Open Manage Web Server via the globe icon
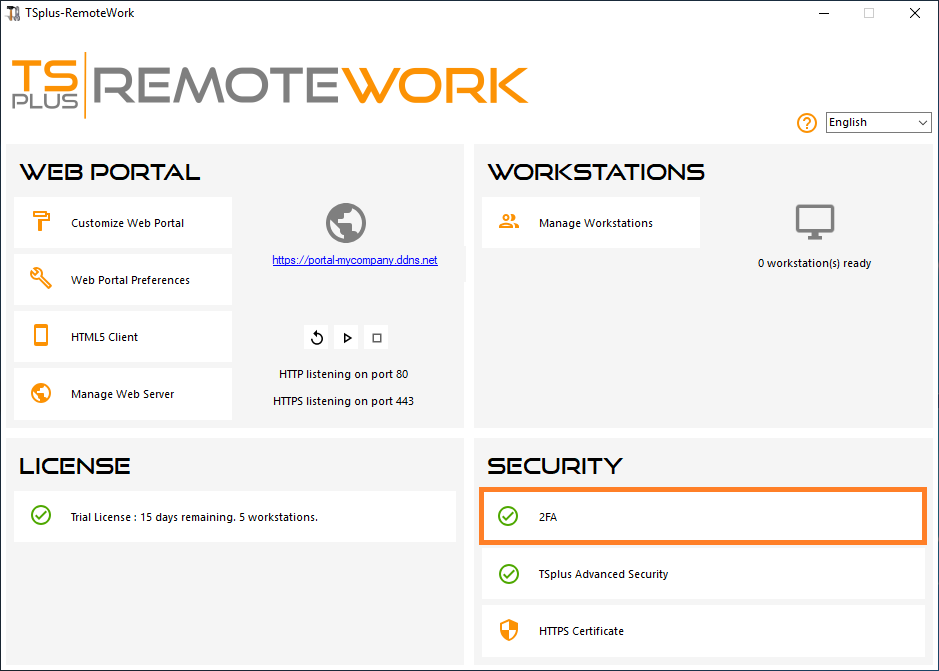This screenshot has width=939, height=671. 41,393
